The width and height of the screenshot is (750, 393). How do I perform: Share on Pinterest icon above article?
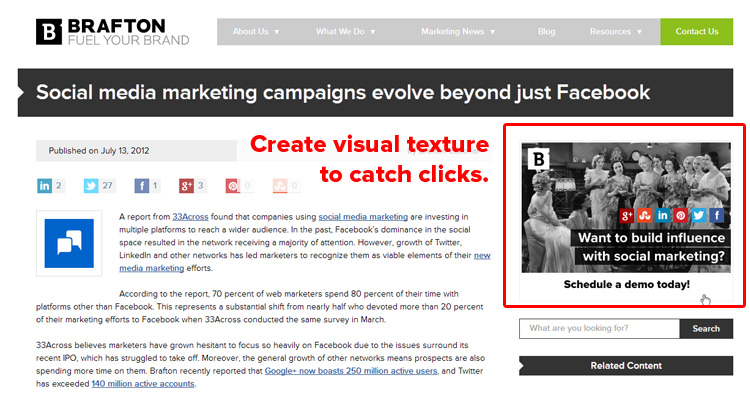pos(233,186)
